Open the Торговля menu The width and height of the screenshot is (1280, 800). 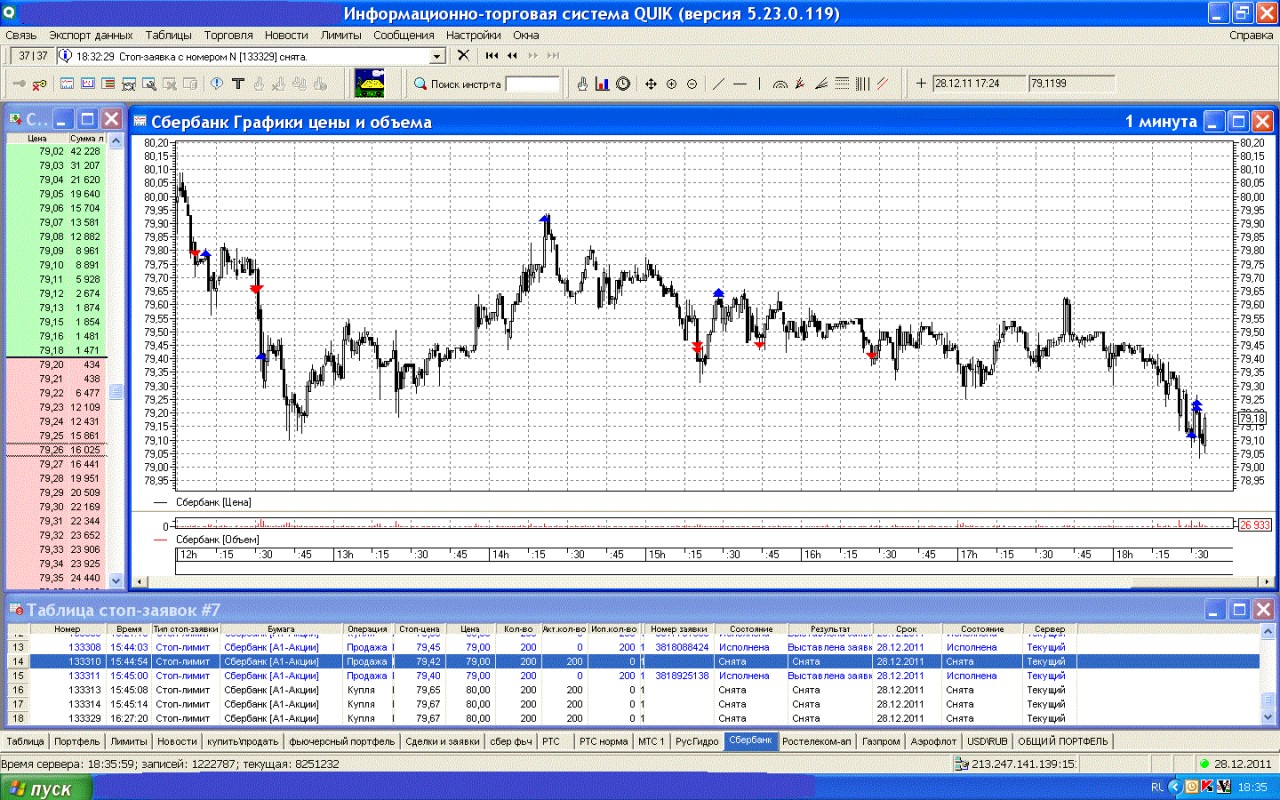[228, 35]
